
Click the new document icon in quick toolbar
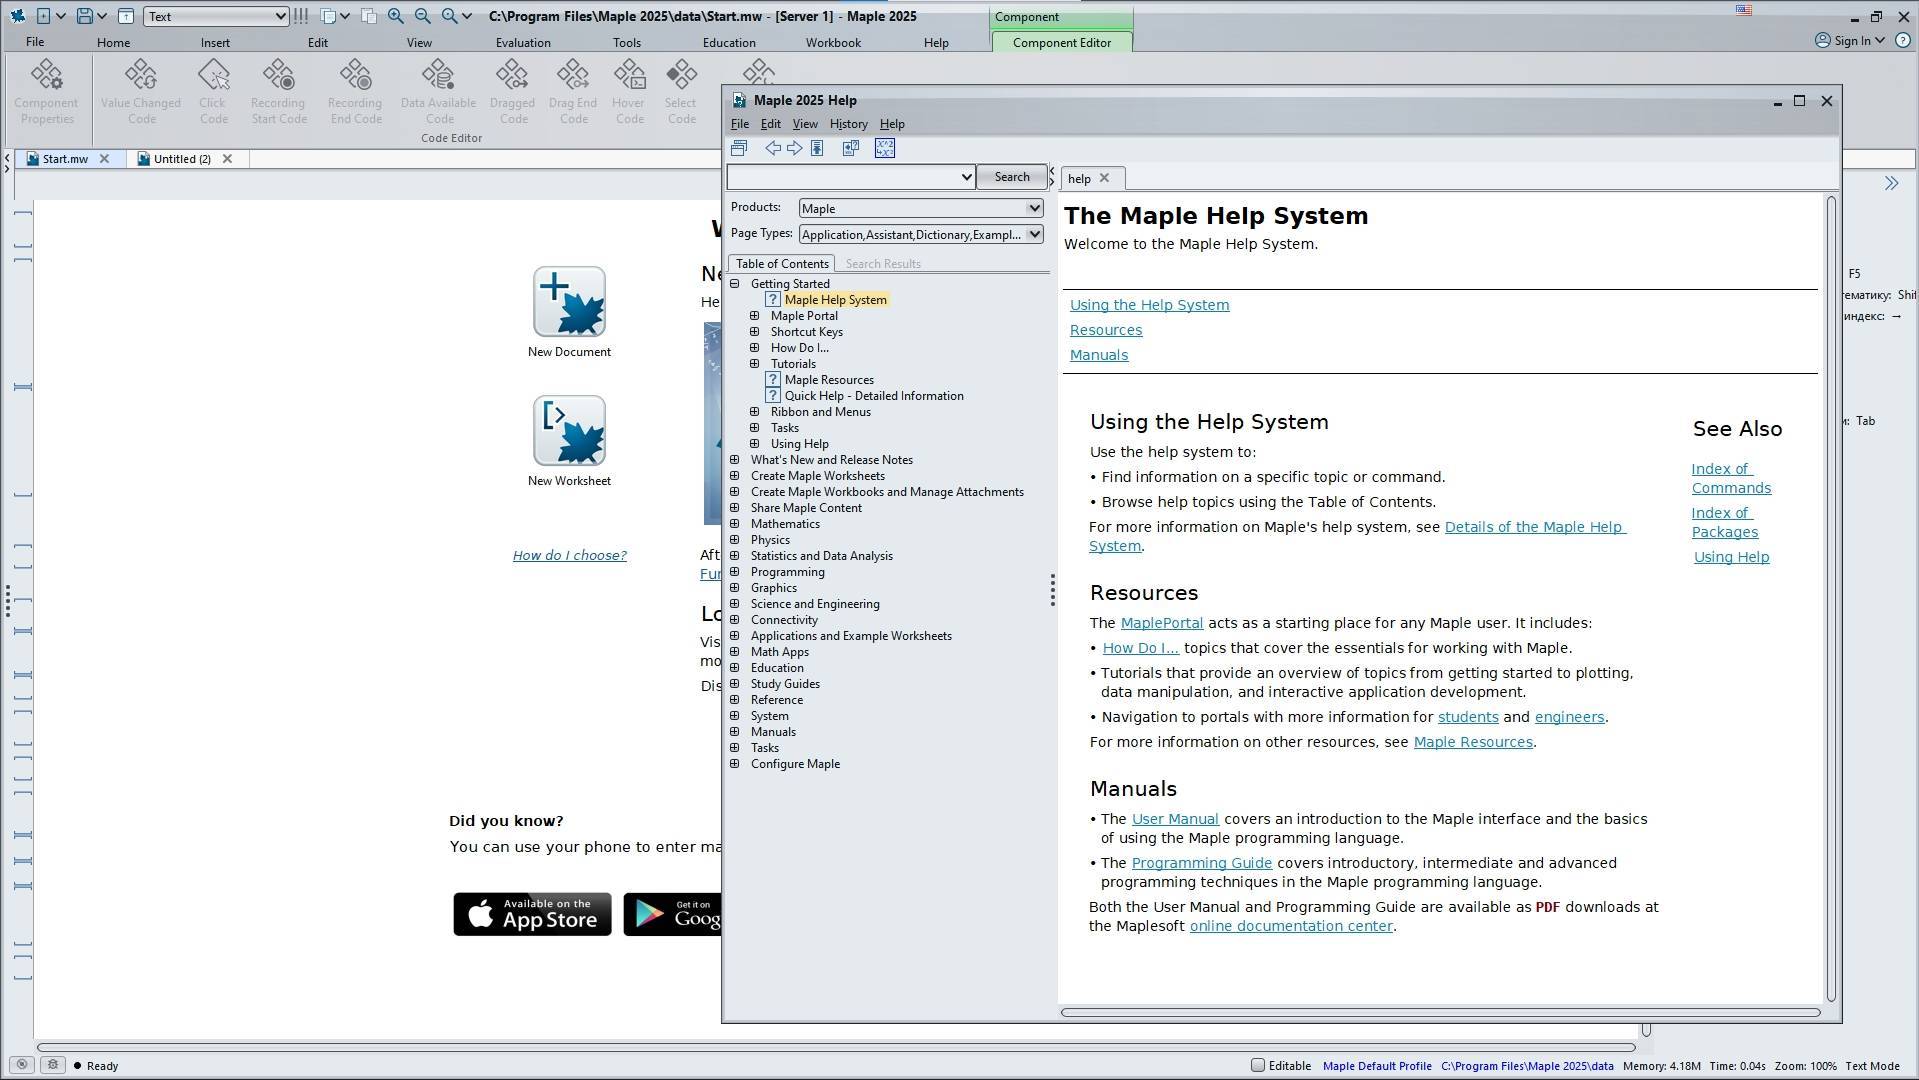tap(43, 16)
